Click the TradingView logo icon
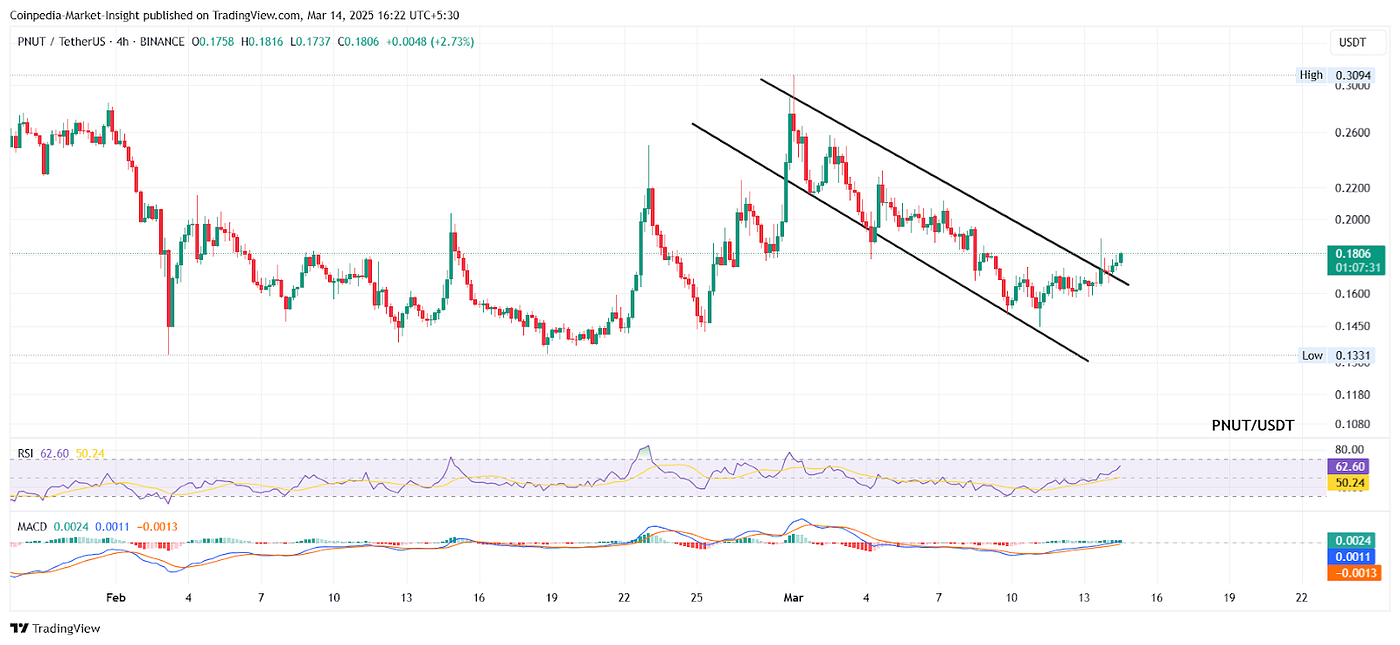Image resolution: width=1400 pixels, height=645 pixels. 19,628
